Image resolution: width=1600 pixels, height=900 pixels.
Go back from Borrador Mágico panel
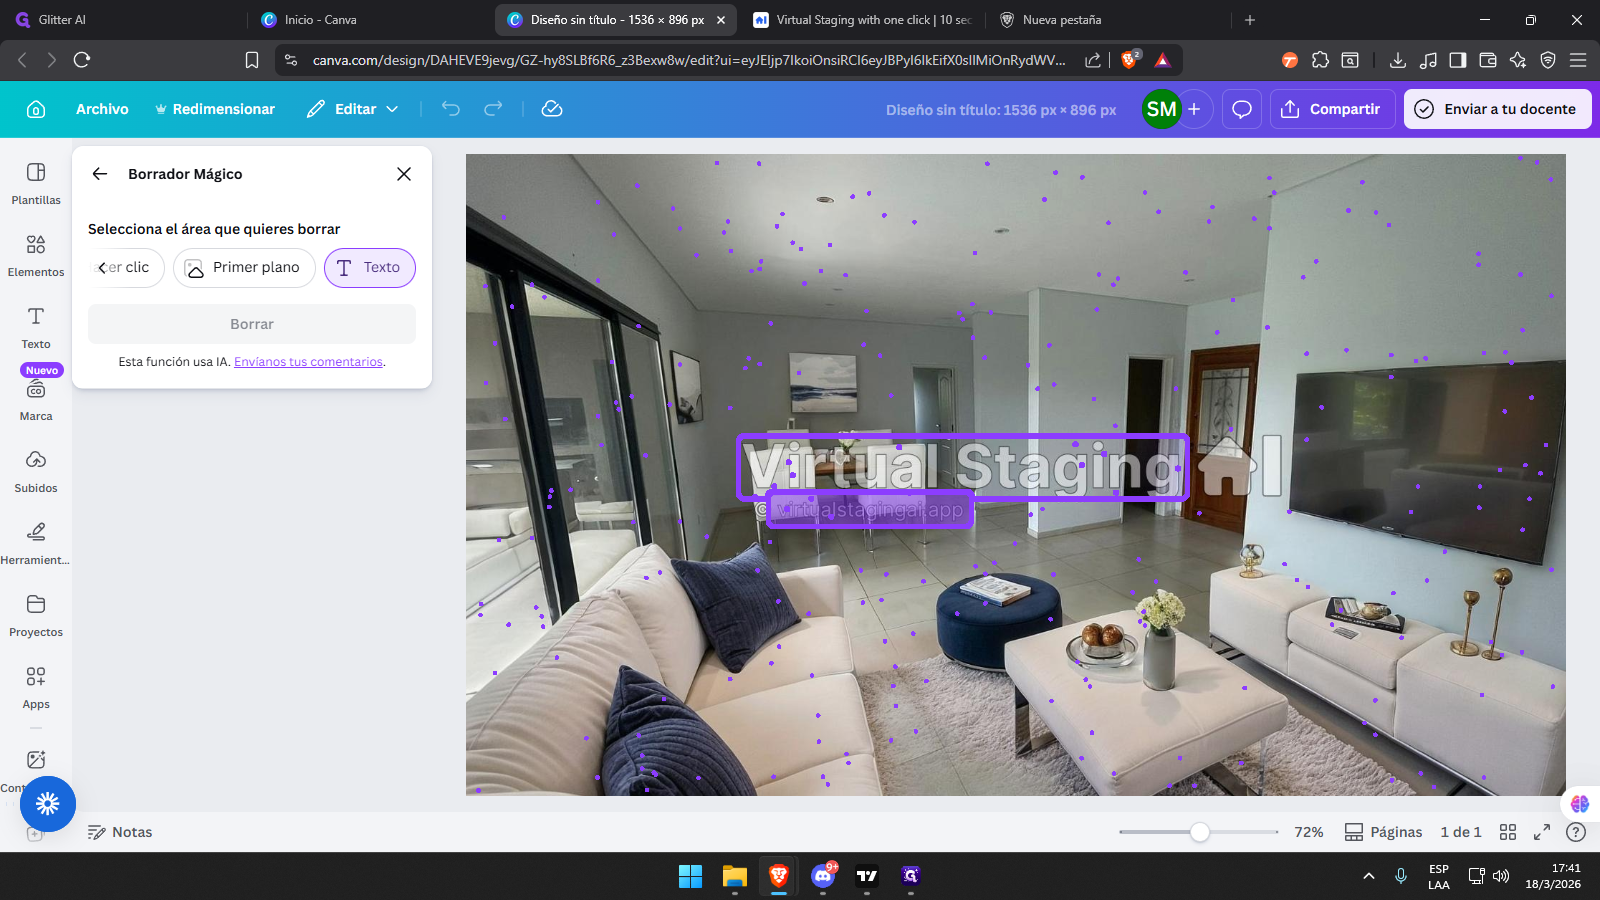click(x=100, y=174)
